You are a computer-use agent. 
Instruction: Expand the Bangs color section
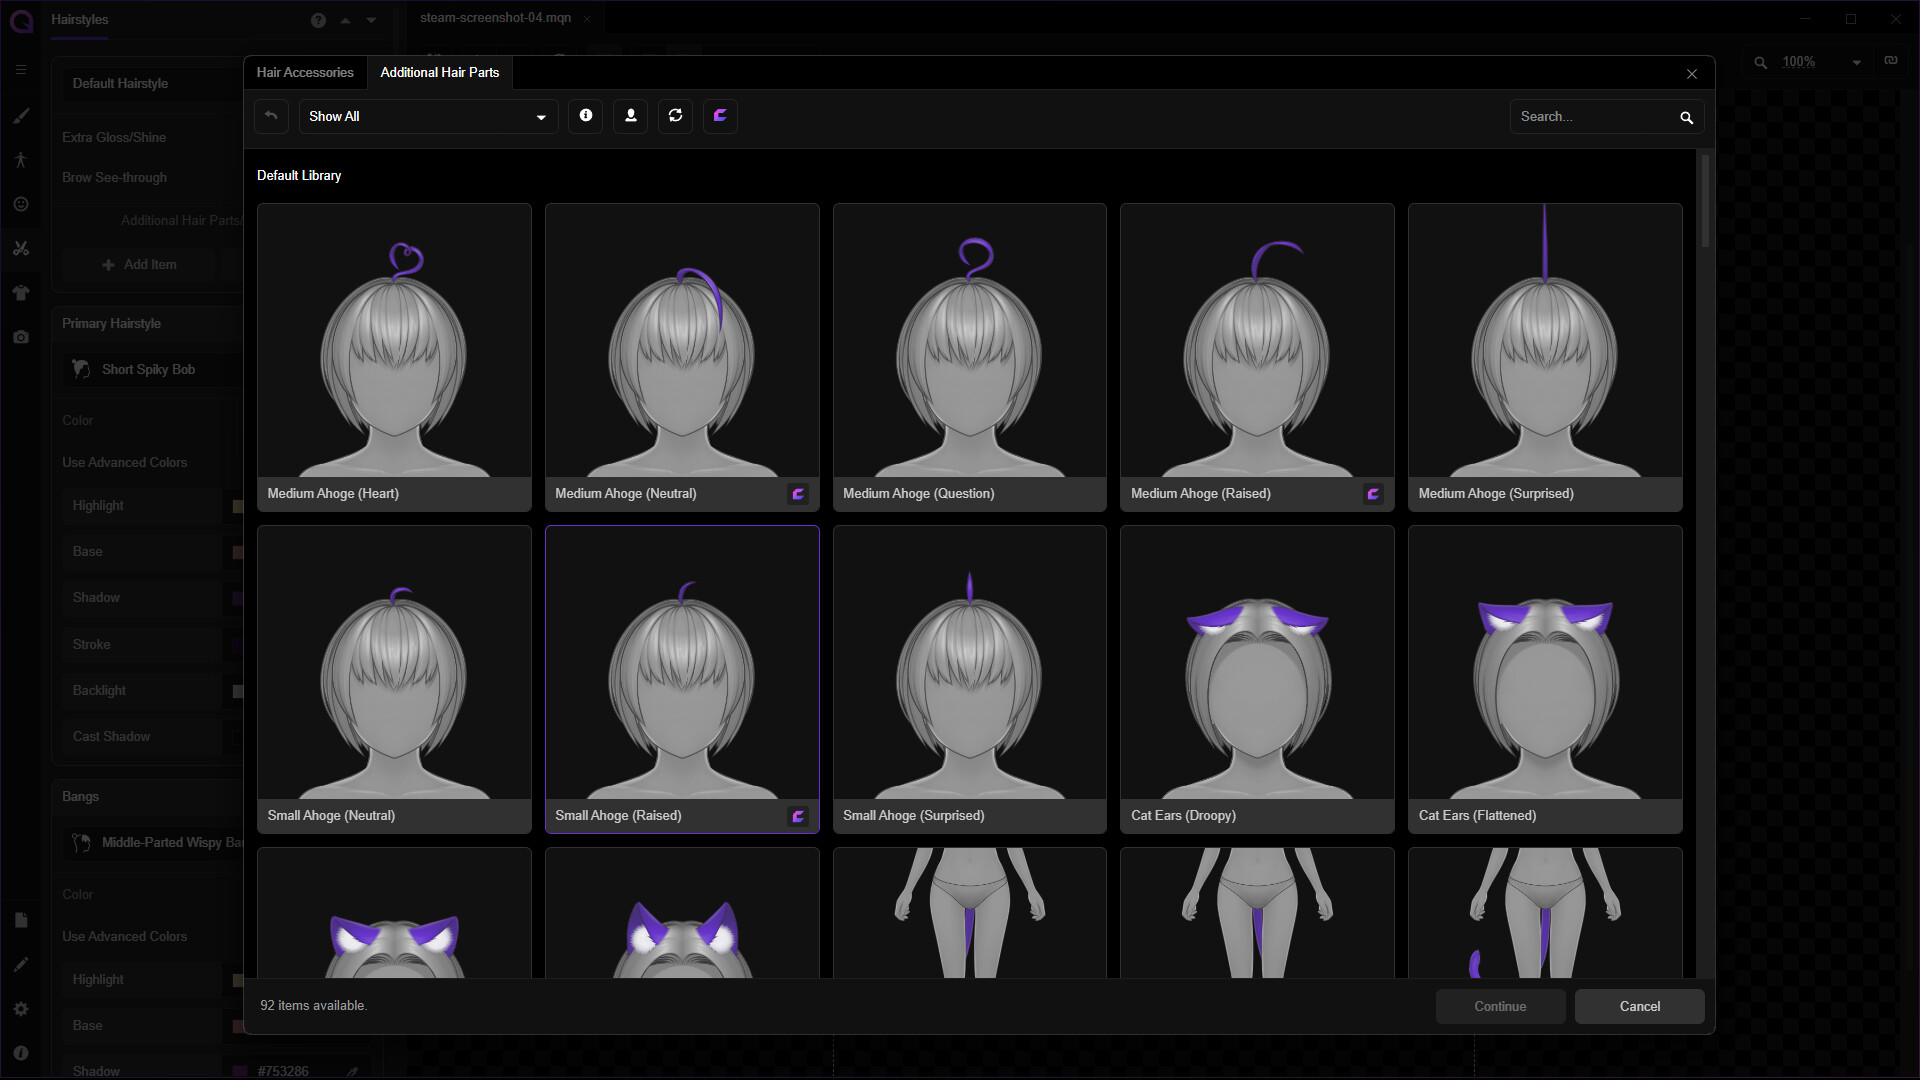(x=77, y=893)
